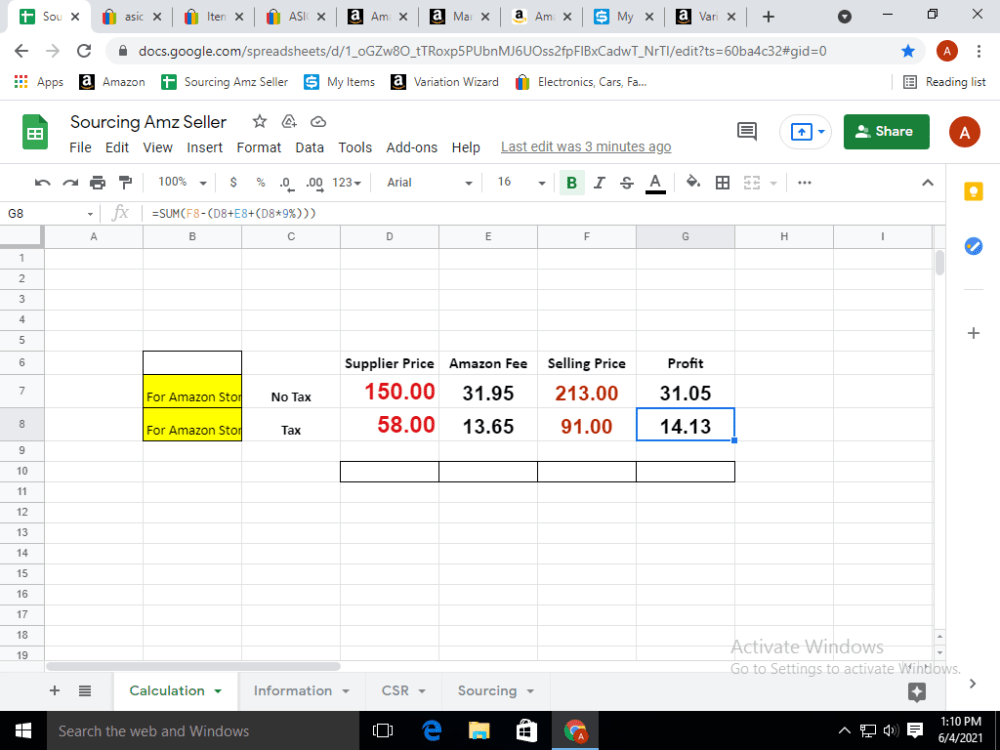The height and width of the screenshot is (750, 1000).
Task: Toggle Strikethrough formatting
Action: [x=627, y=183]
